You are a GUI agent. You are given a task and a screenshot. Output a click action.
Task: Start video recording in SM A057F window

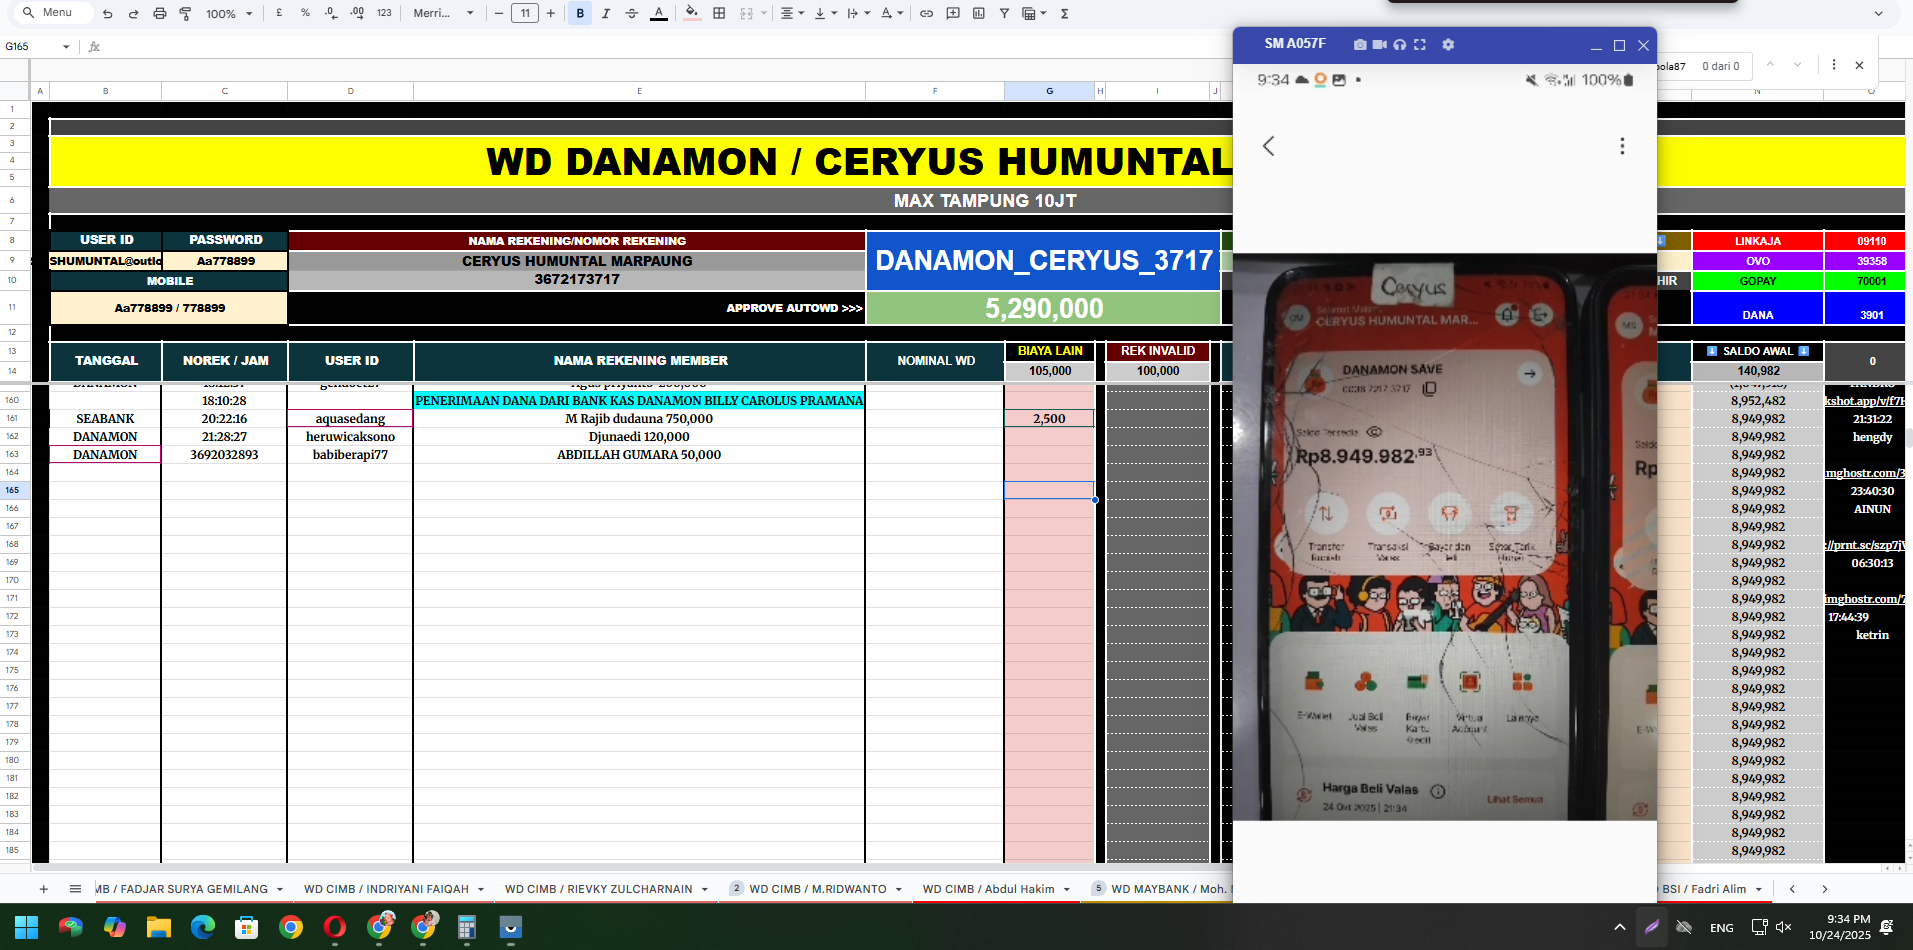click(1380, 44)
